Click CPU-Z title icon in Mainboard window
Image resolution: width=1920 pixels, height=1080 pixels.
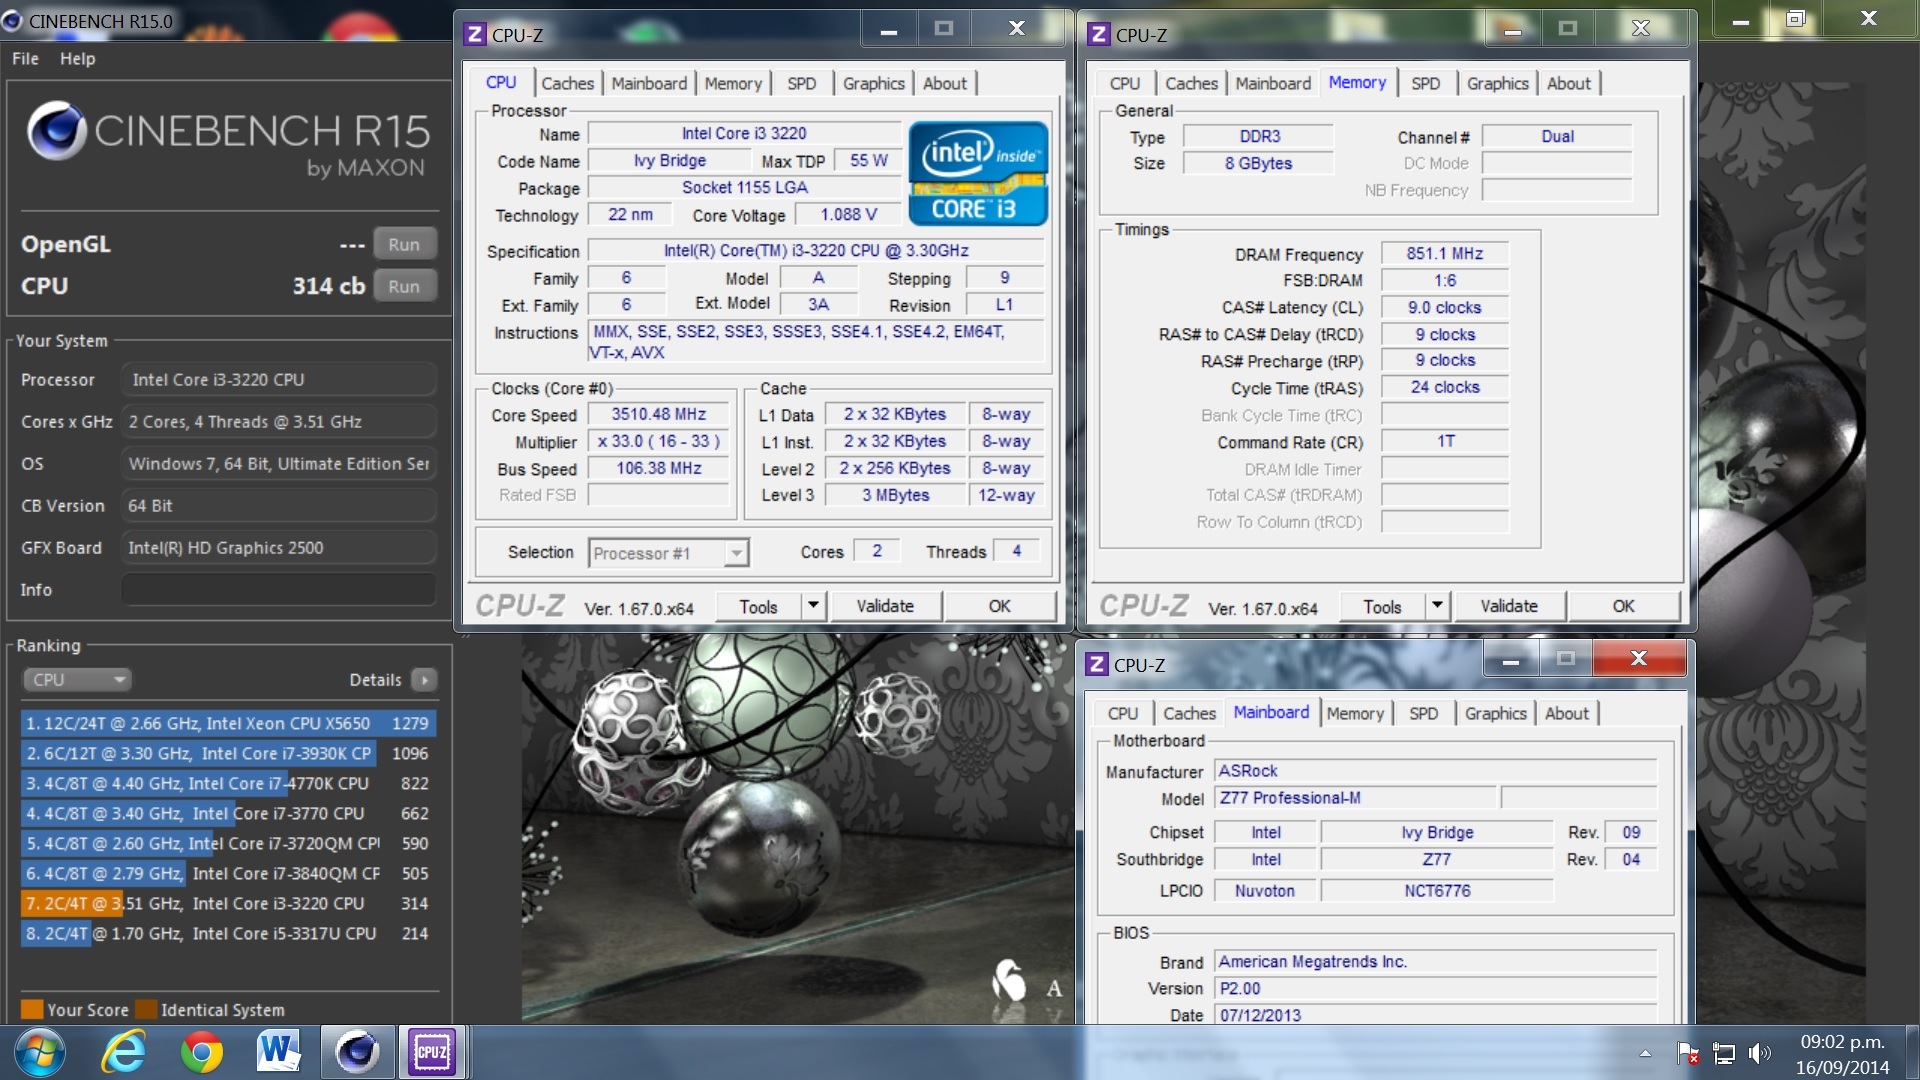click(x=1096, y=665)
